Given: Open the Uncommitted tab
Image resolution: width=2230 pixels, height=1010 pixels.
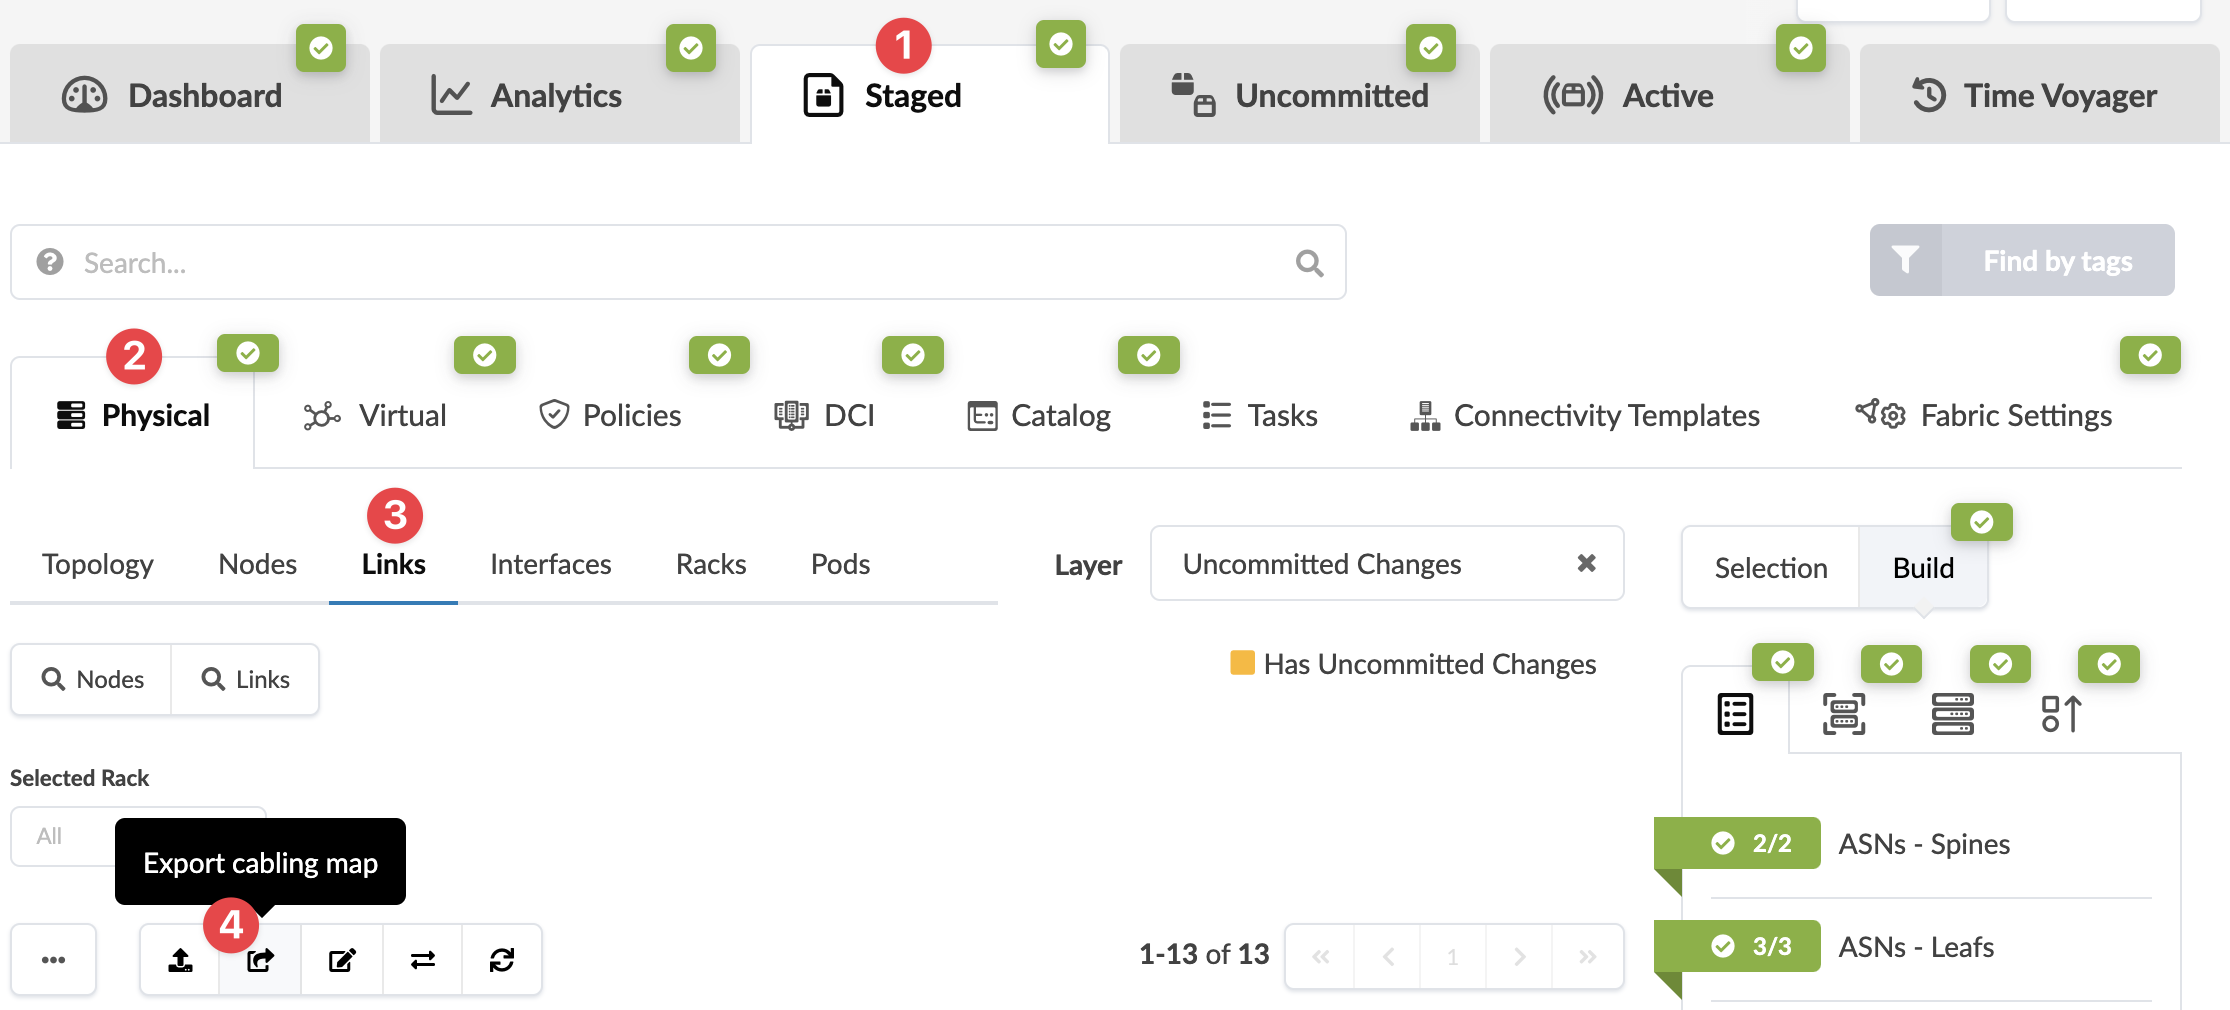Looking at the screenshot, I should [x=1300, y=96].
